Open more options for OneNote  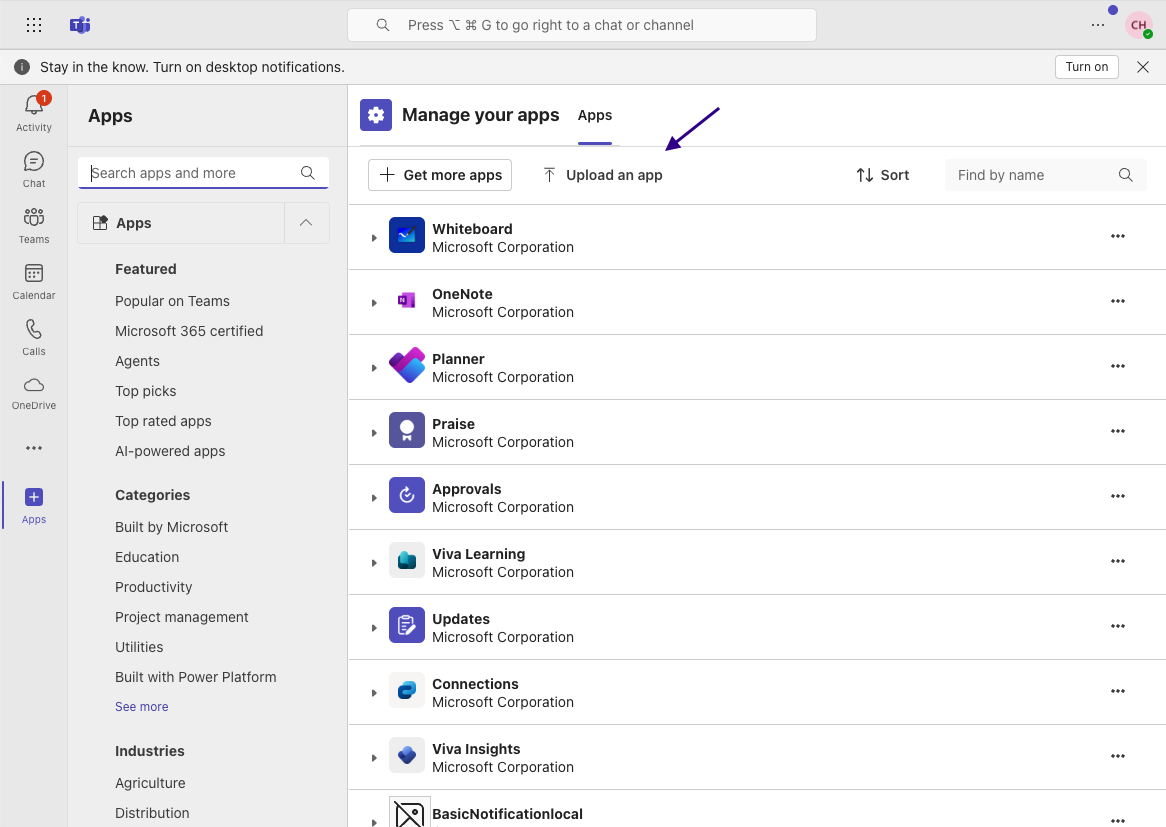tap(1118, 301)
